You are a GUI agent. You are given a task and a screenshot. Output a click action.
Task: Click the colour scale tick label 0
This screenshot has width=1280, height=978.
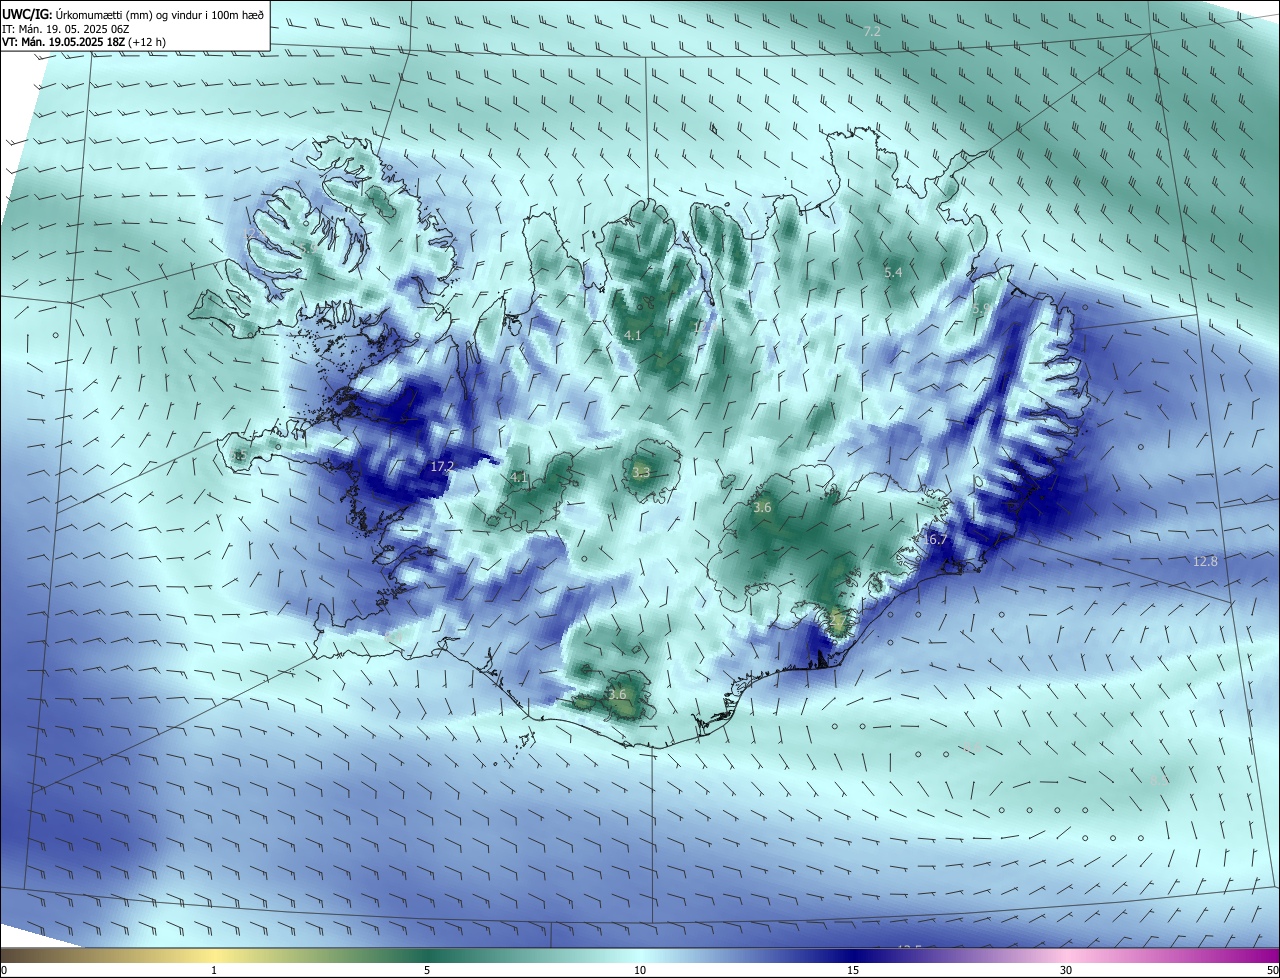(3, 971)
